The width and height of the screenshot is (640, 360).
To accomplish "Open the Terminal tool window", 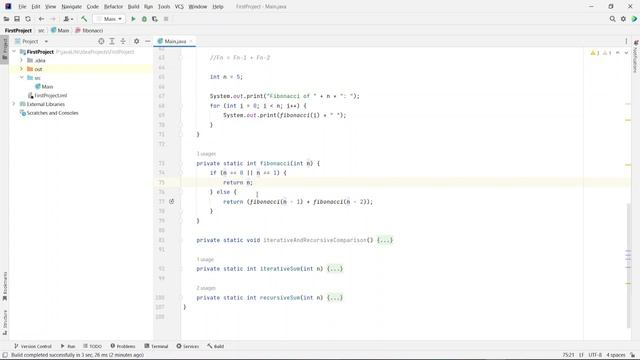I will pyautogui.click(x=156, y=346).
